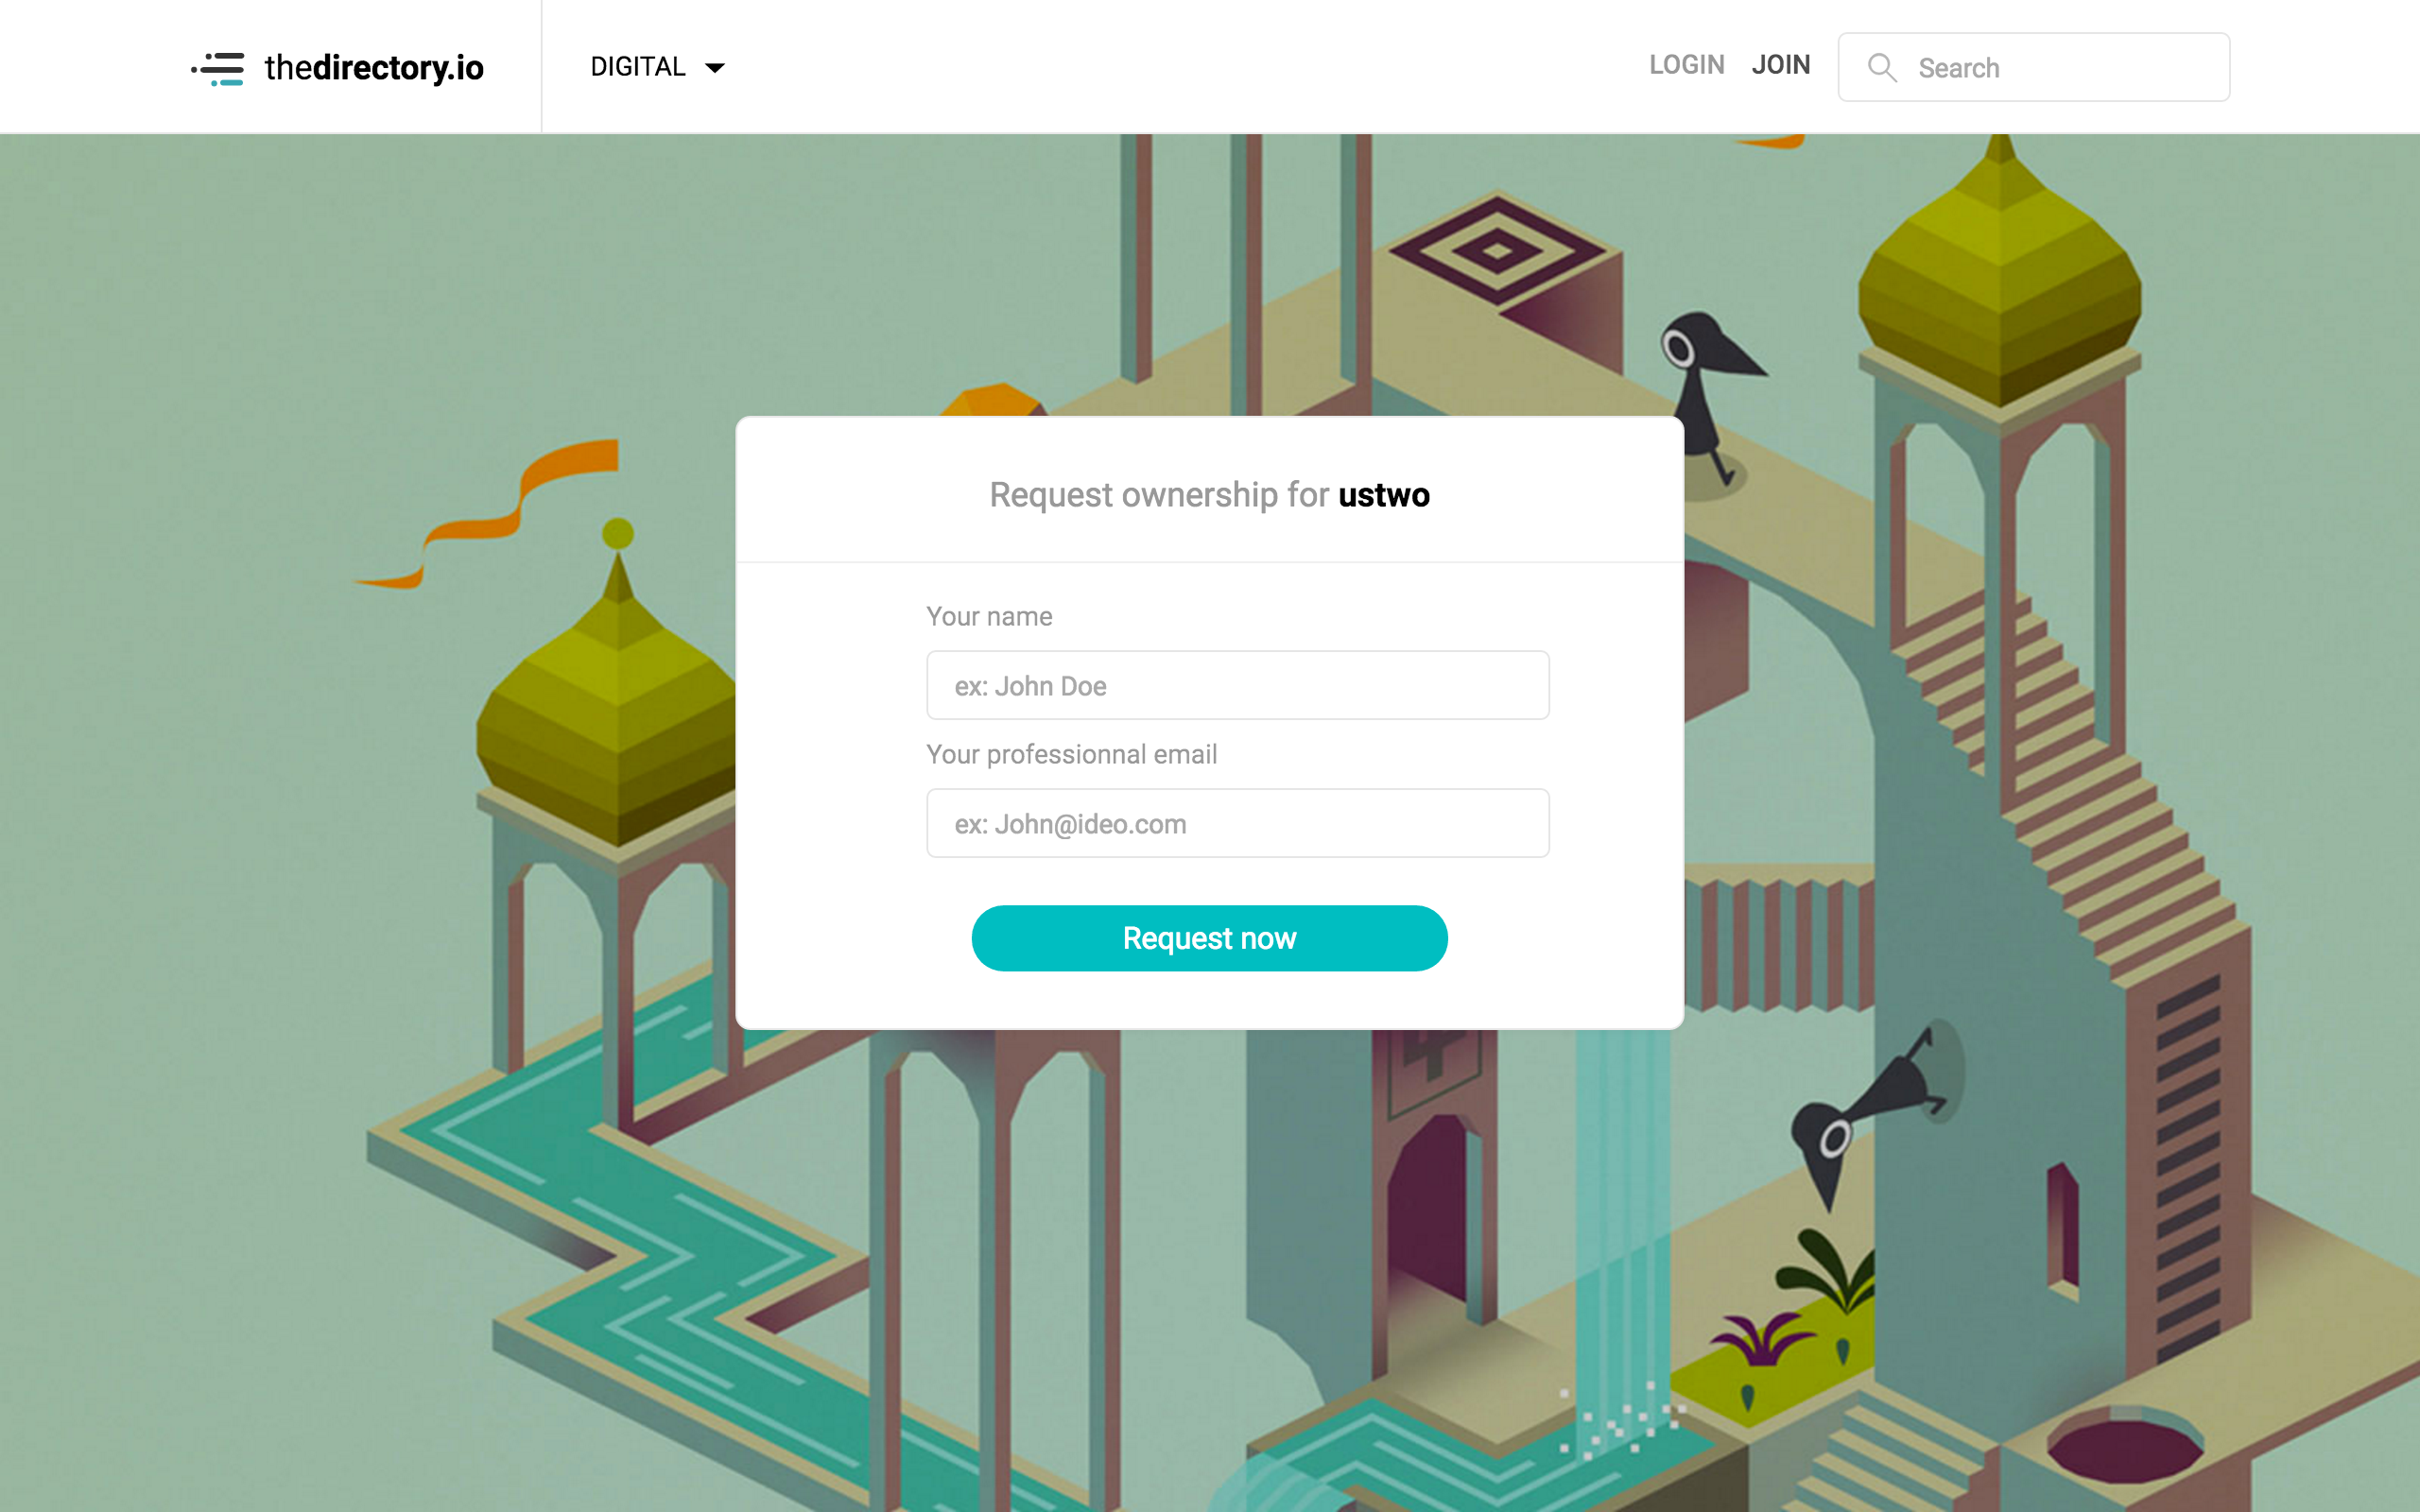Click the LOGIN link
Viewport: 2420px width, 1512px height.
1686,65
